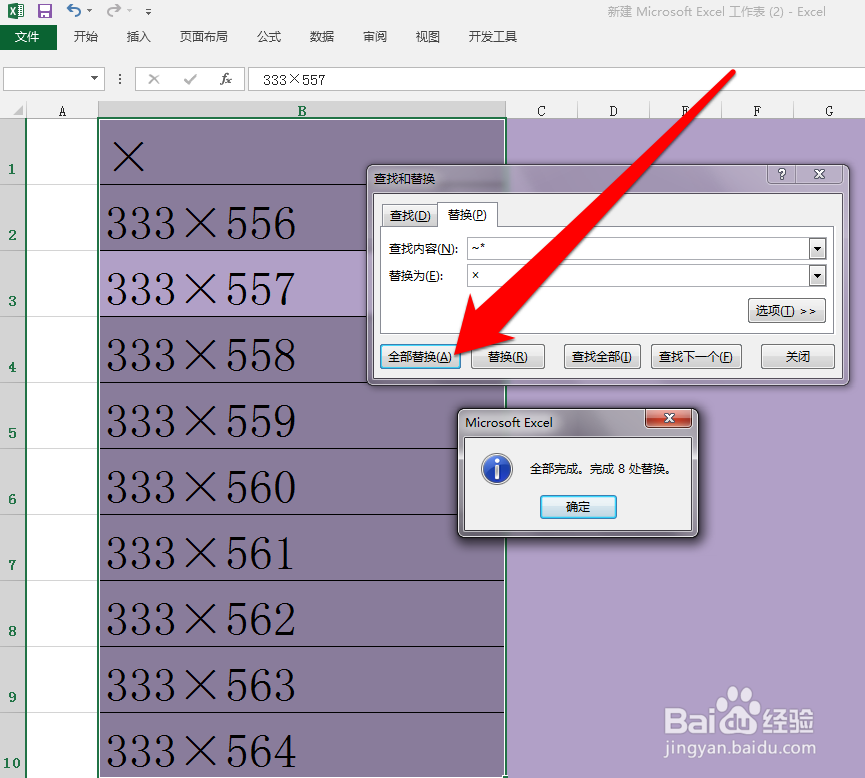Click the row 5 header
The height and width of the screenshot is (778, 865).
pos(11,431)
